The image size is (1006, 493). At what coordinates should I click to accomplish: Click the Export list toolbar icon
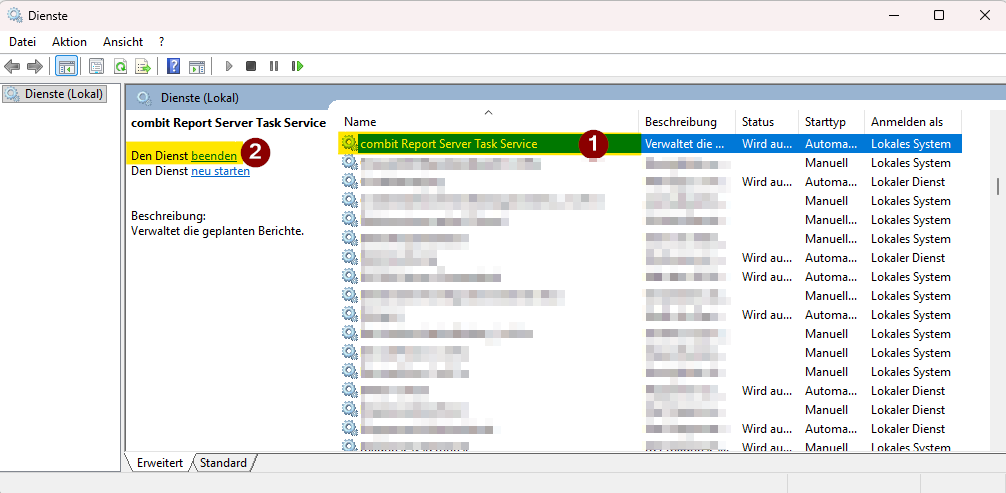(x=143, y=66)
